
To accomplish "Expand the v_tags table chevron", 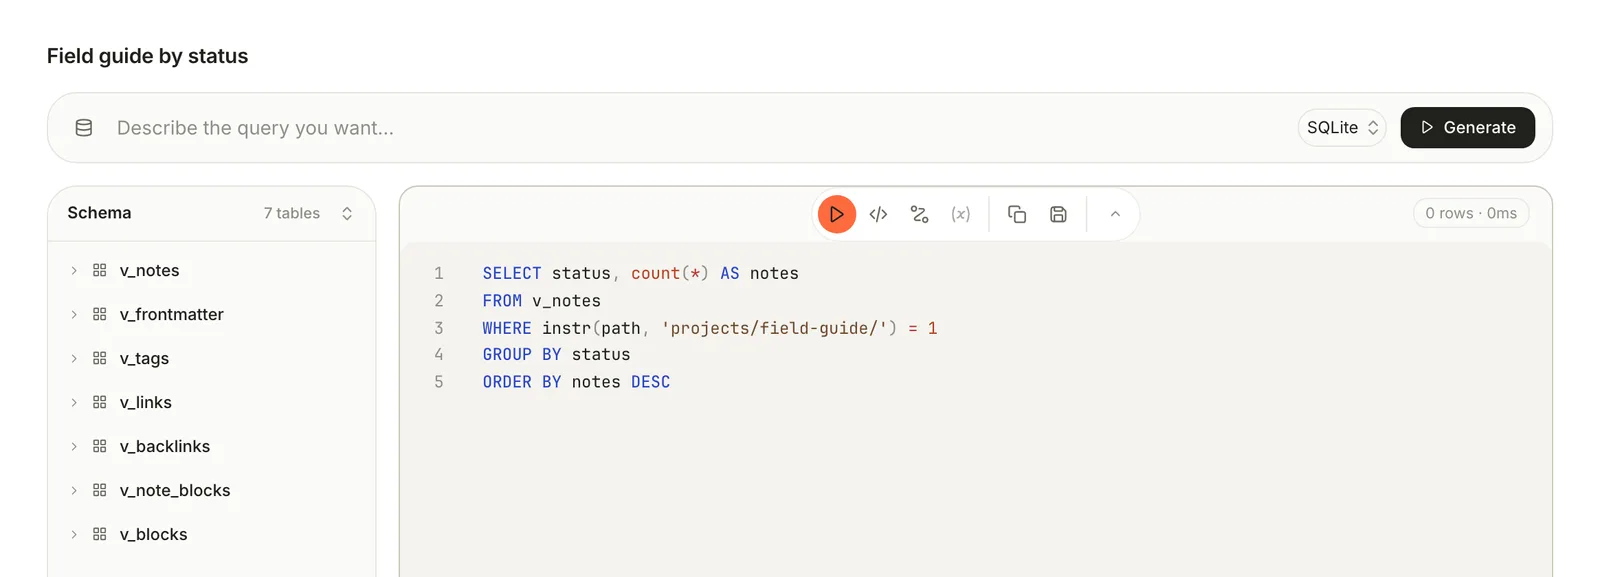I will coord(74,358).
